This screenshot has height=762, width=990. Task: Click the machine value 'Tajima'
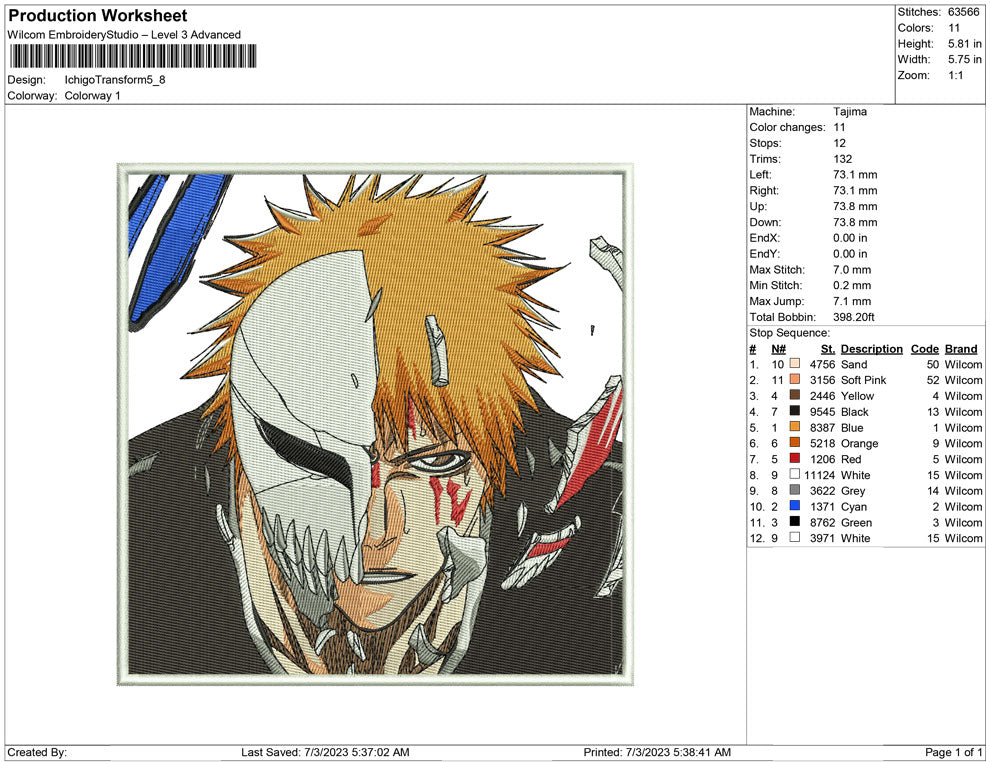850,111
